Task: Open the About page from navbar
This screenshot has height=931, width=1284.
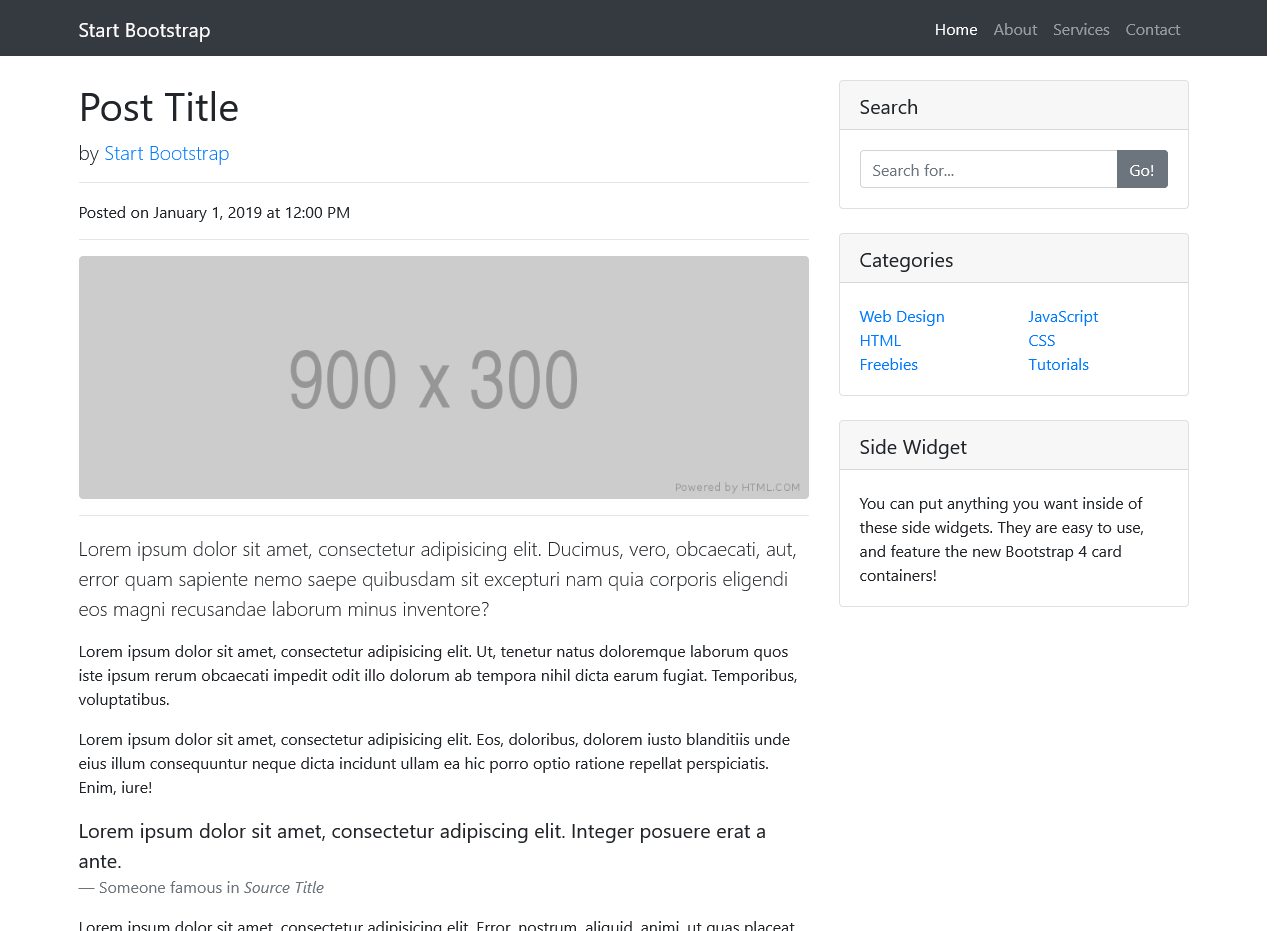Action: 1014,30
